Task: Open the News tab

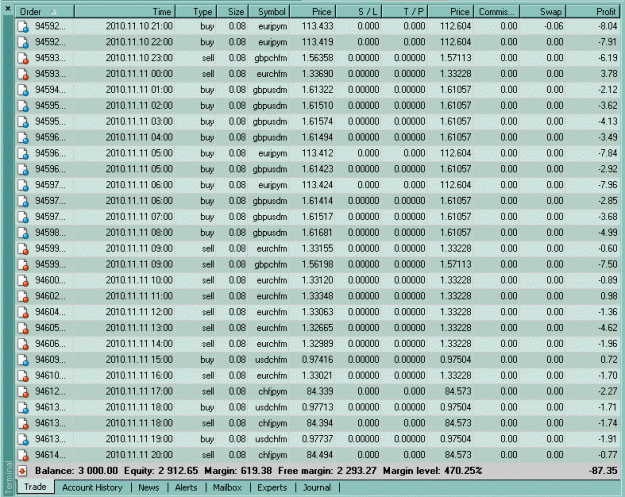Action: tap(149, 487)
